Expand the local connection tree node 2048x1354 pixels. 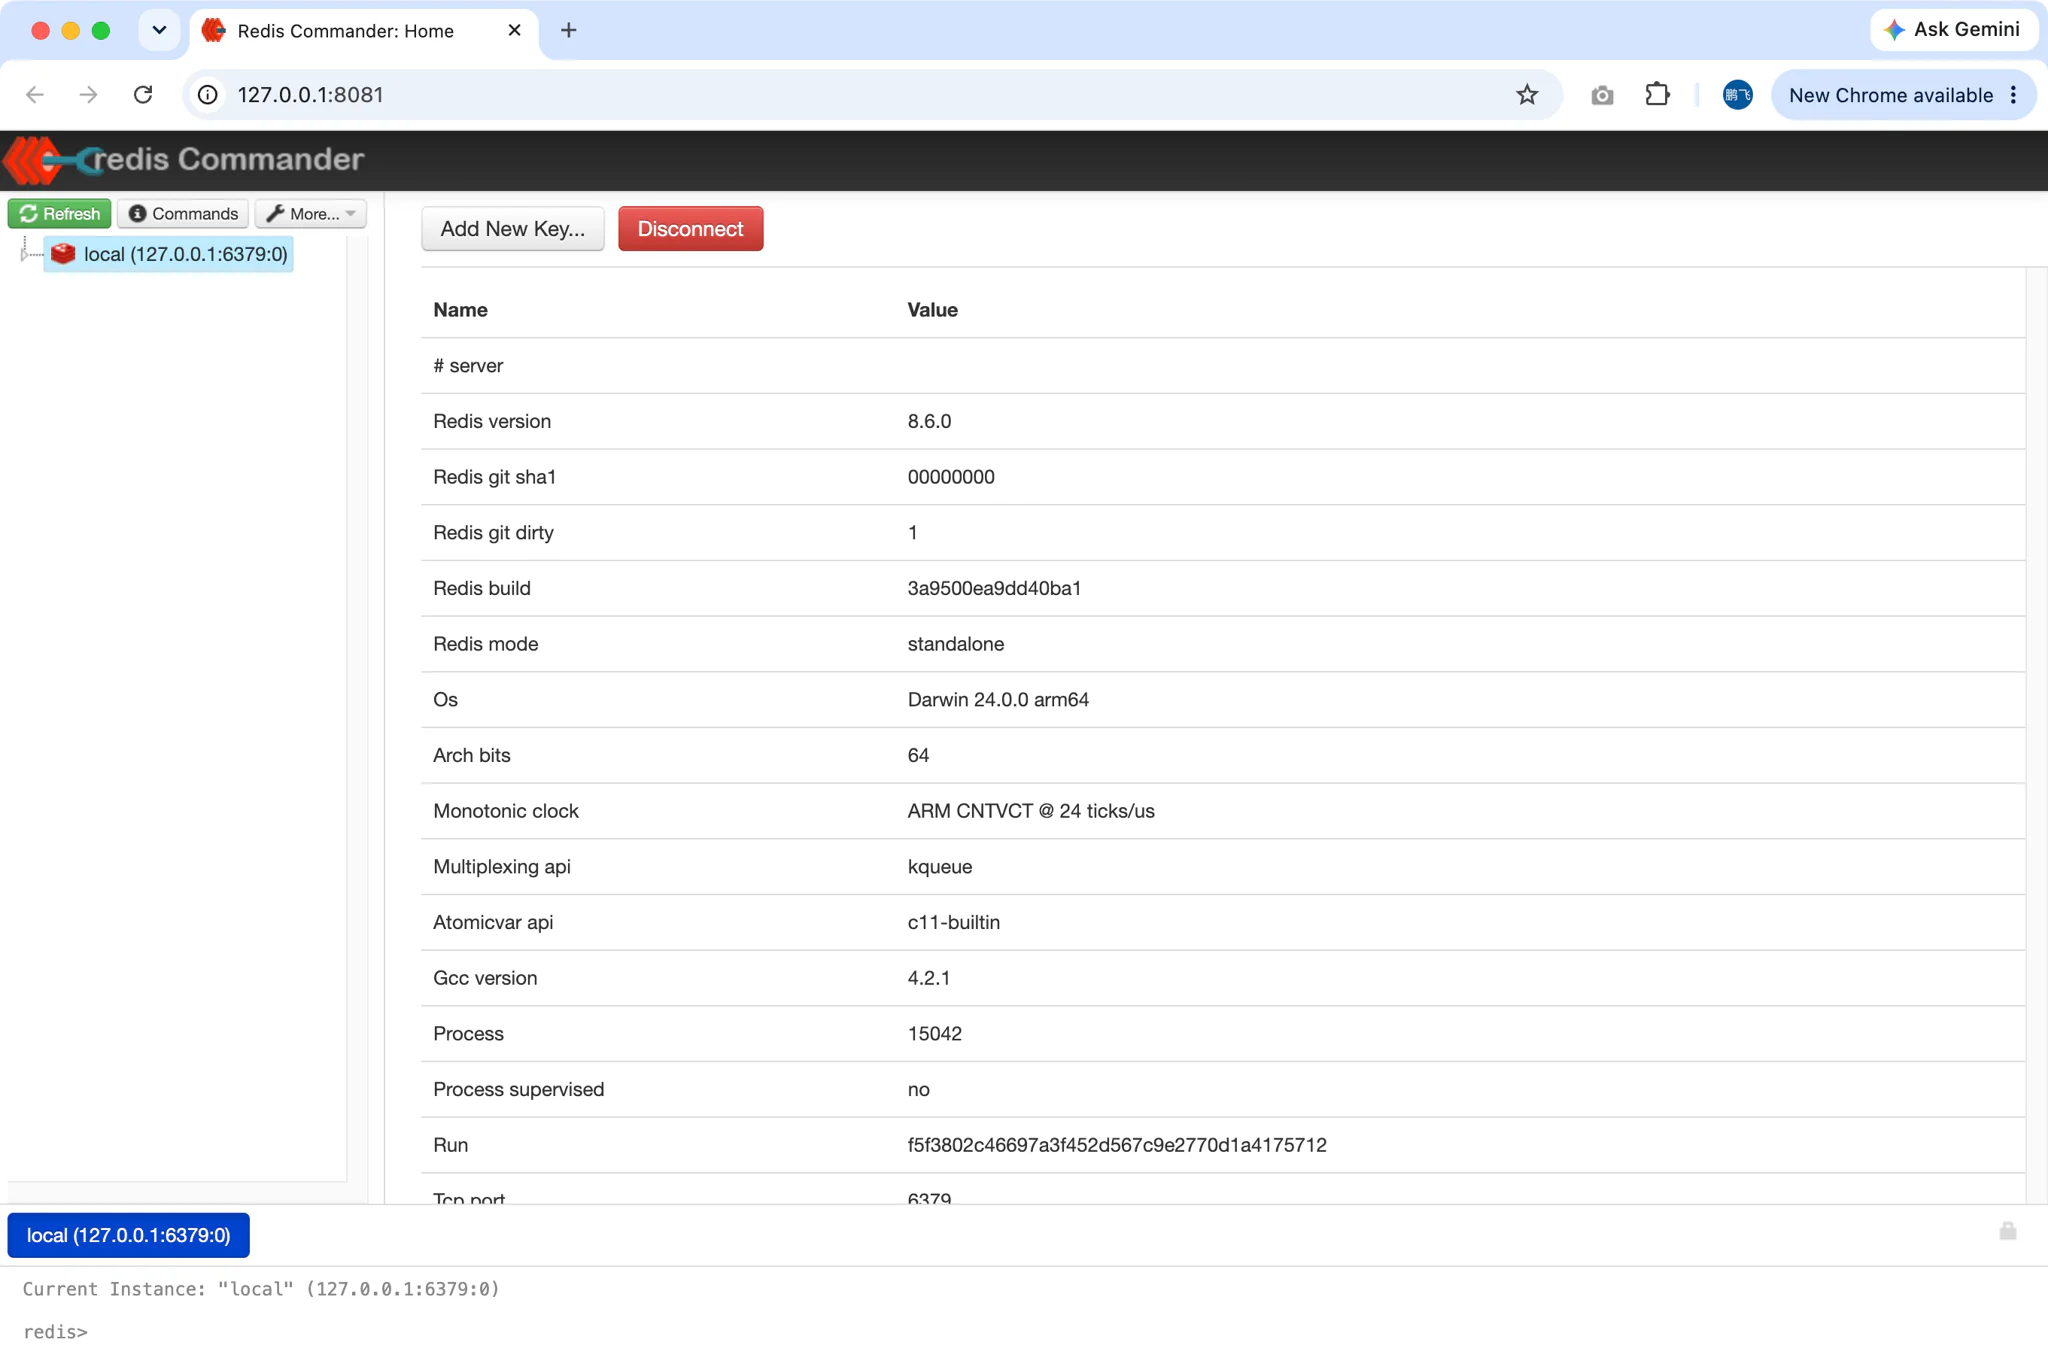click(24, 254)
